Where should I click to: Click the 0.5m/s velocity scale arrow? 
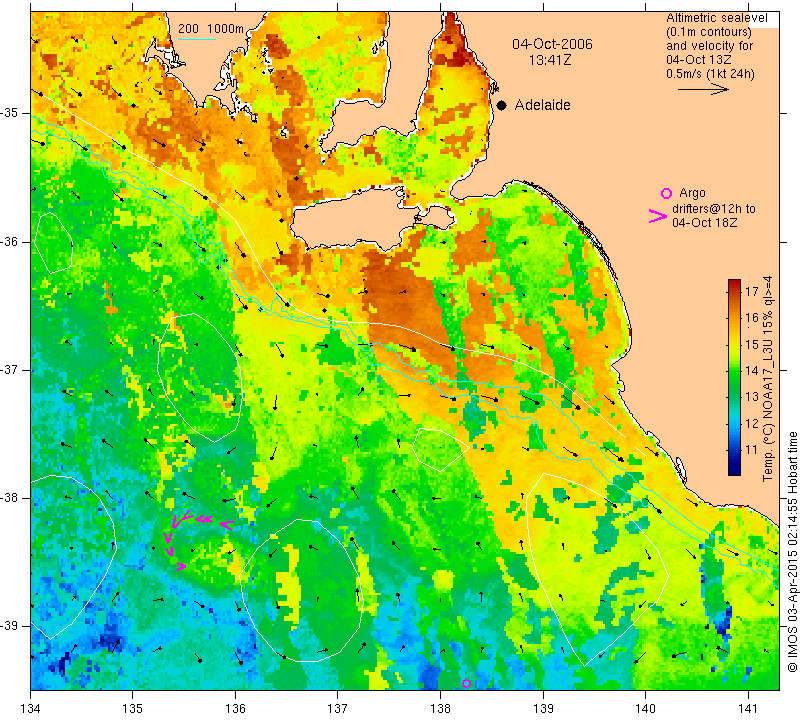[x=704, y=90]
